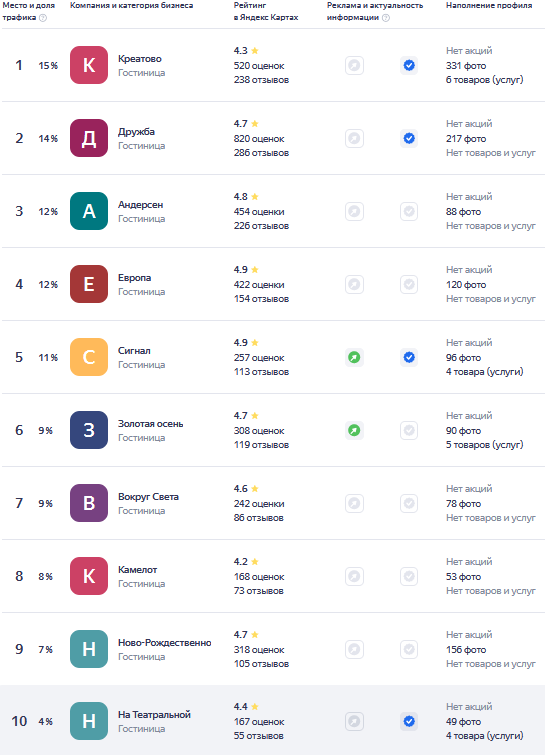Image resolution: width=545 pixels, height=755 pixels.
Task: Click the Рейтинг в Яндекс Картах column header
Action: coord(266,11)
